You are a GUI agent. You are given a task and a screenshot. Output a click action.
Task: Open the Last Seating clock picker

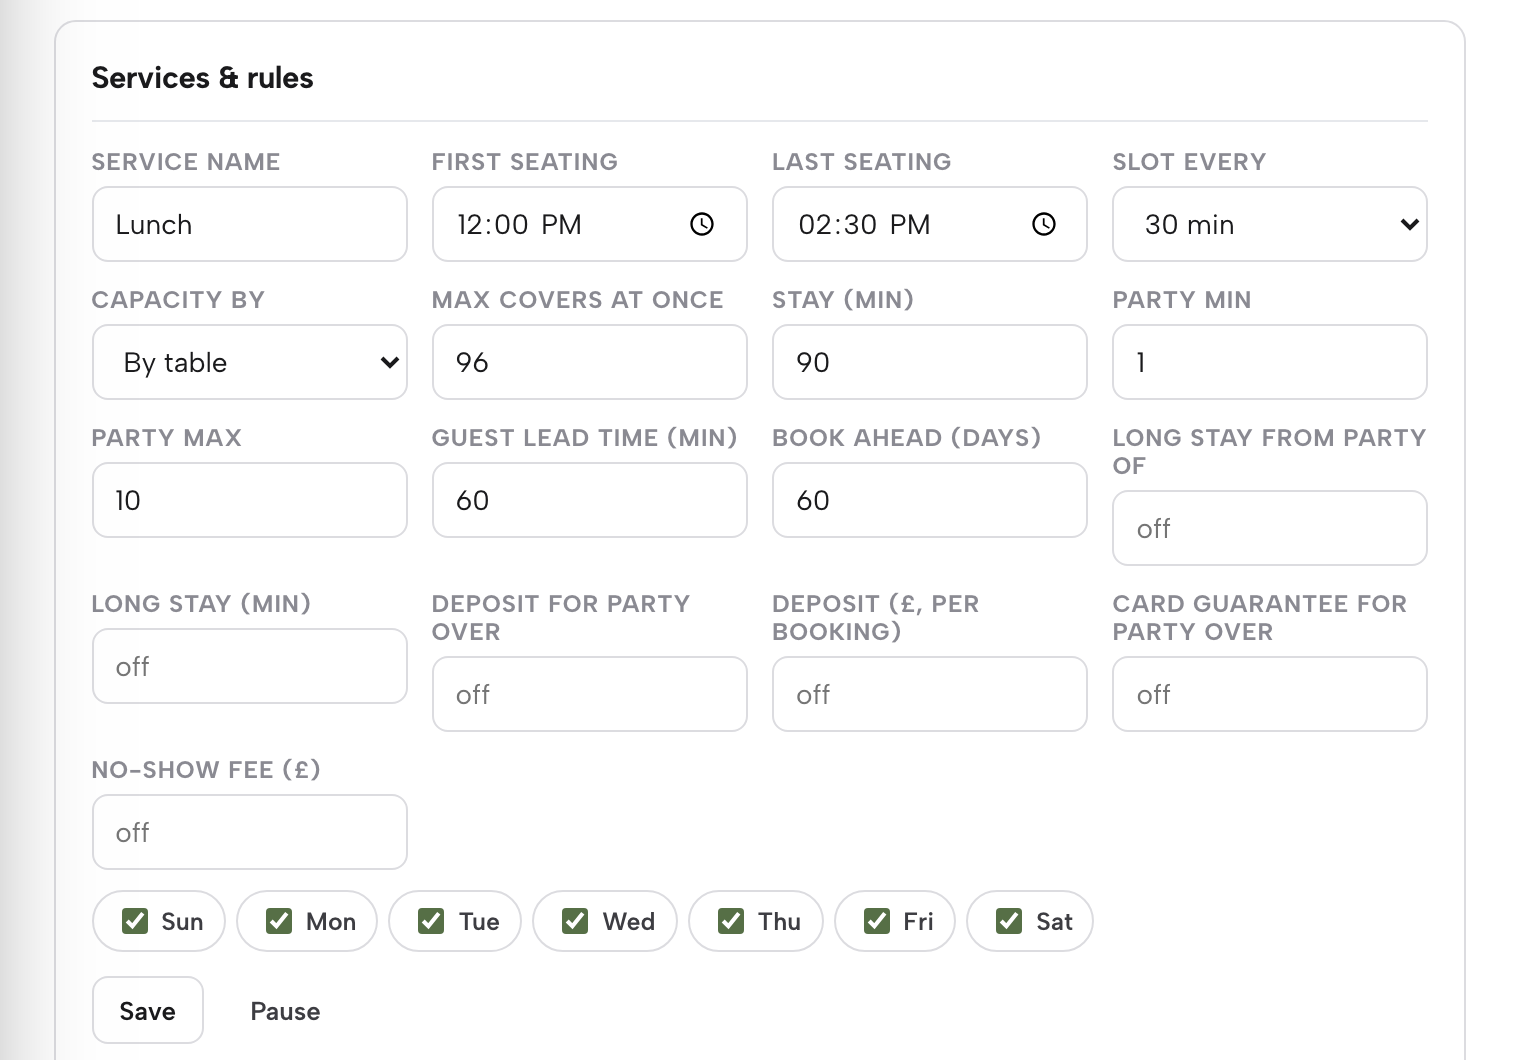(x=1043, y=224)
